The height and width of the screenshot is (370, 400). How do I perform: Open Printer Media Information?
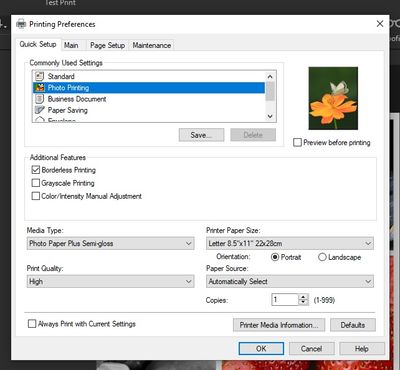pos(279,325)
